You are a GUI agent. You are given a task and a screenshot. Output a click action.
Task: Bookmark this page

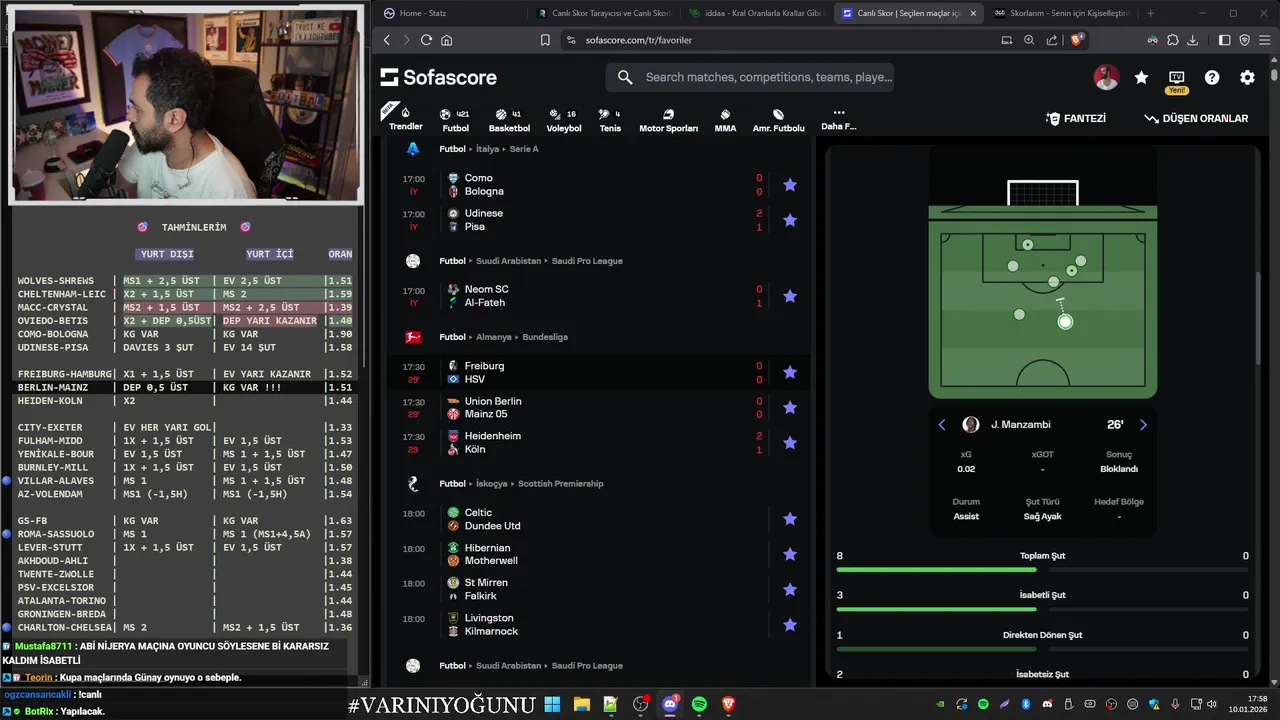point(545,40)
